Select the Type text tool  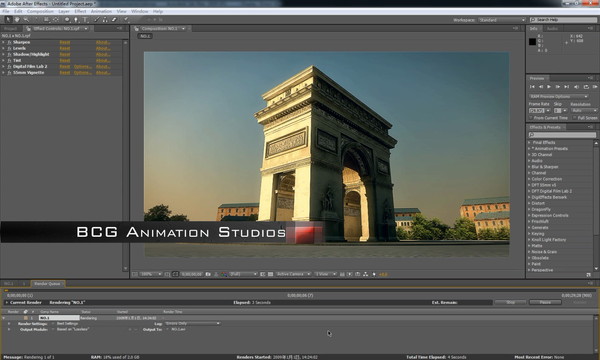[85, 19]
